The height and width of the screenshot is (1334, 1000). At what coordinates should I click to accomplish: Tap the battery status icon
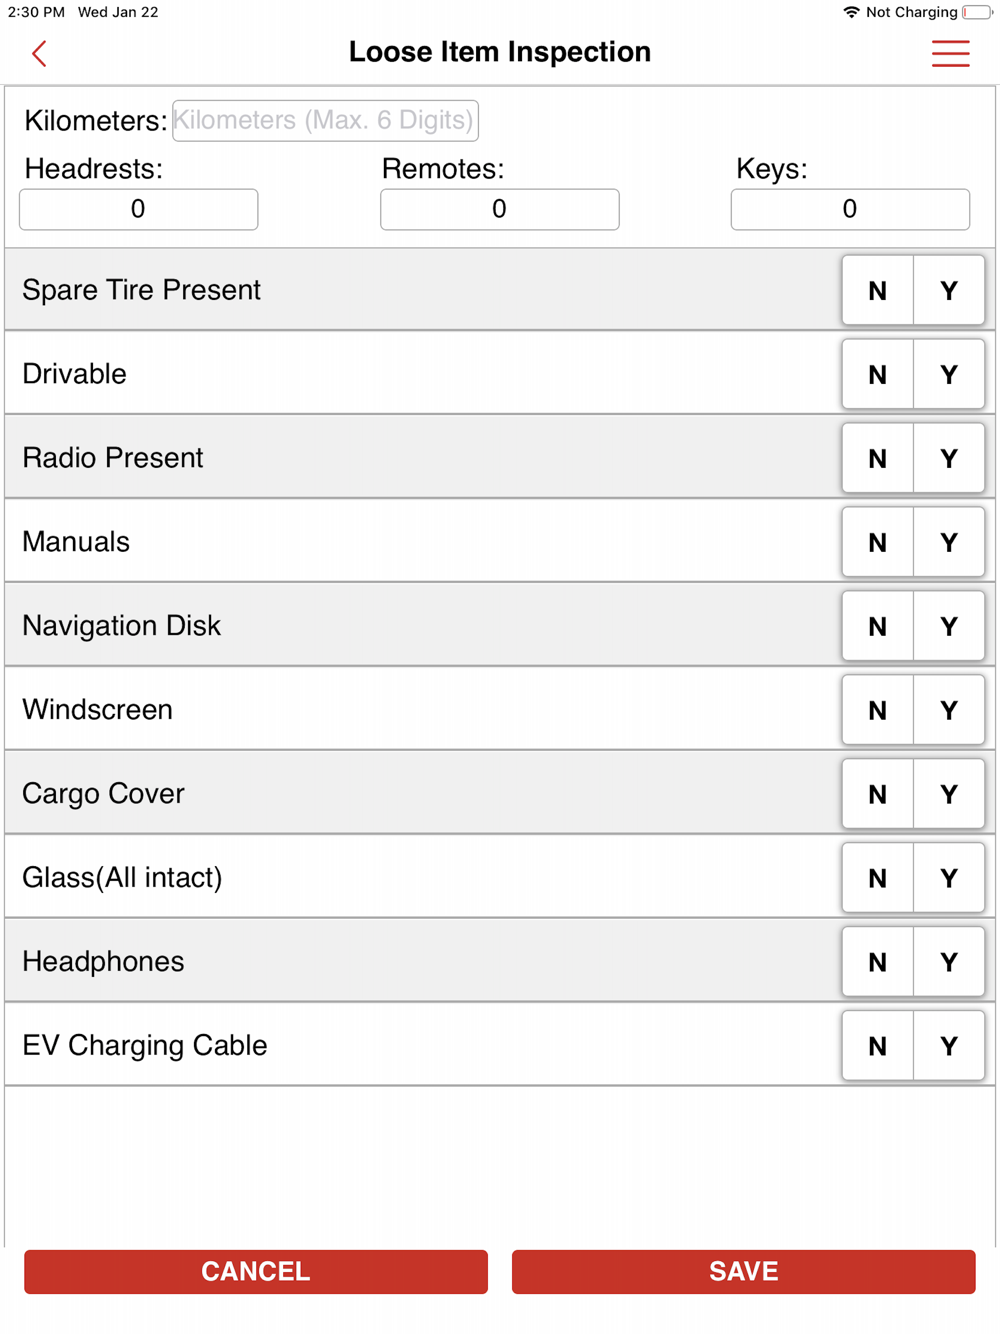point(977,12)
